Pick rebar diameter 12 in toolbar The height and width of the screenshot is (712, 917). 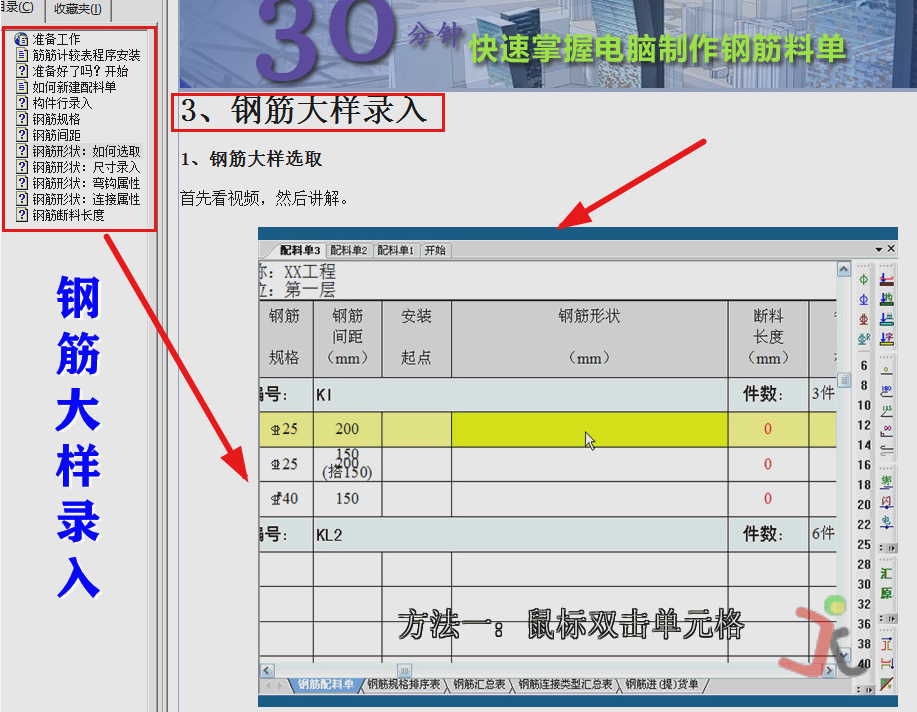[x=864, y=425]
